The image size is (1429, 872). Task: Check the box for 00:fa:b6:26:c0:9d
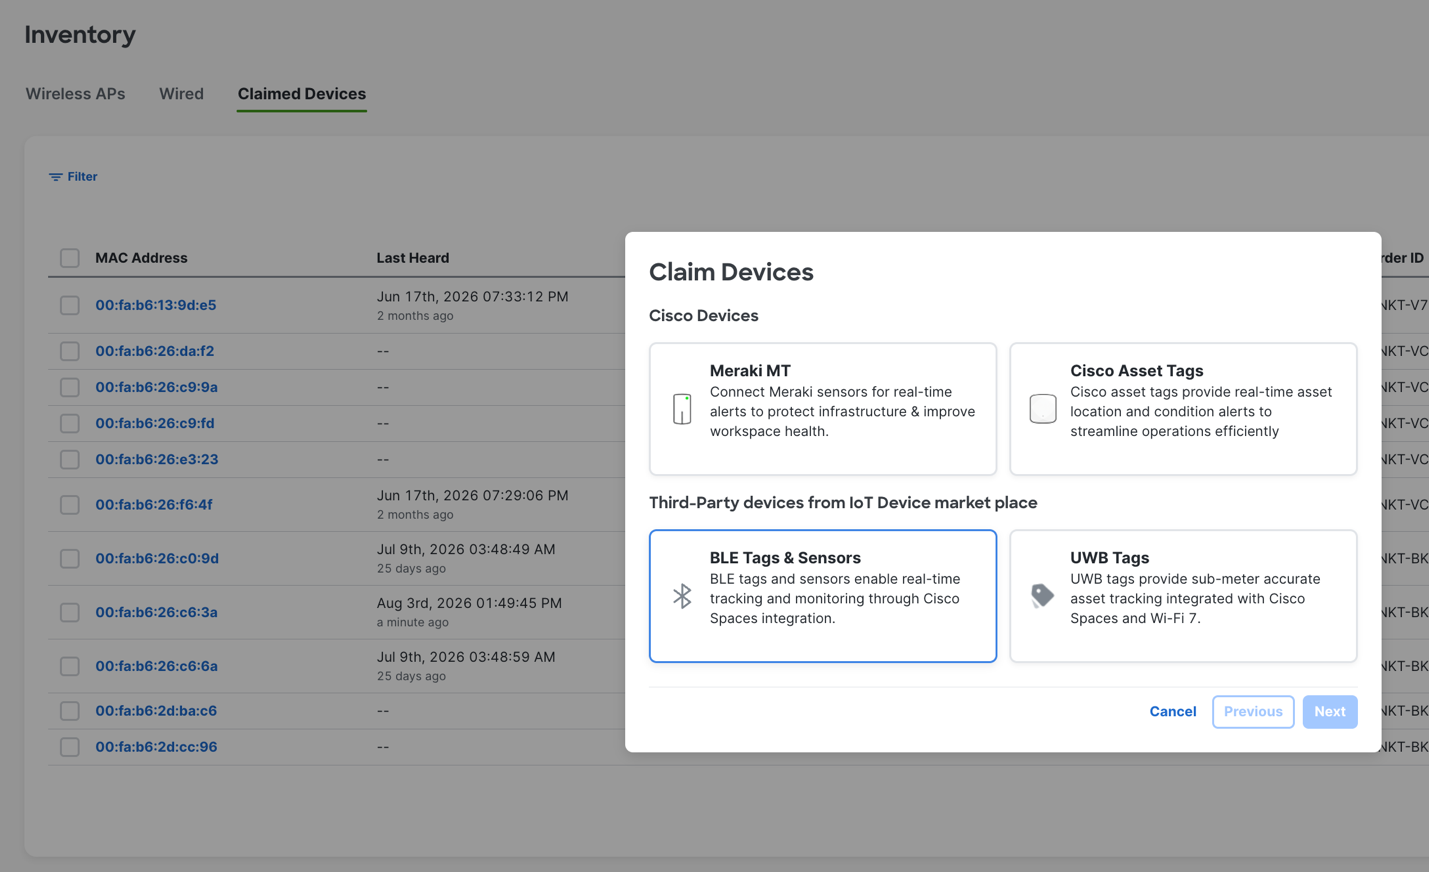(70, 558)
